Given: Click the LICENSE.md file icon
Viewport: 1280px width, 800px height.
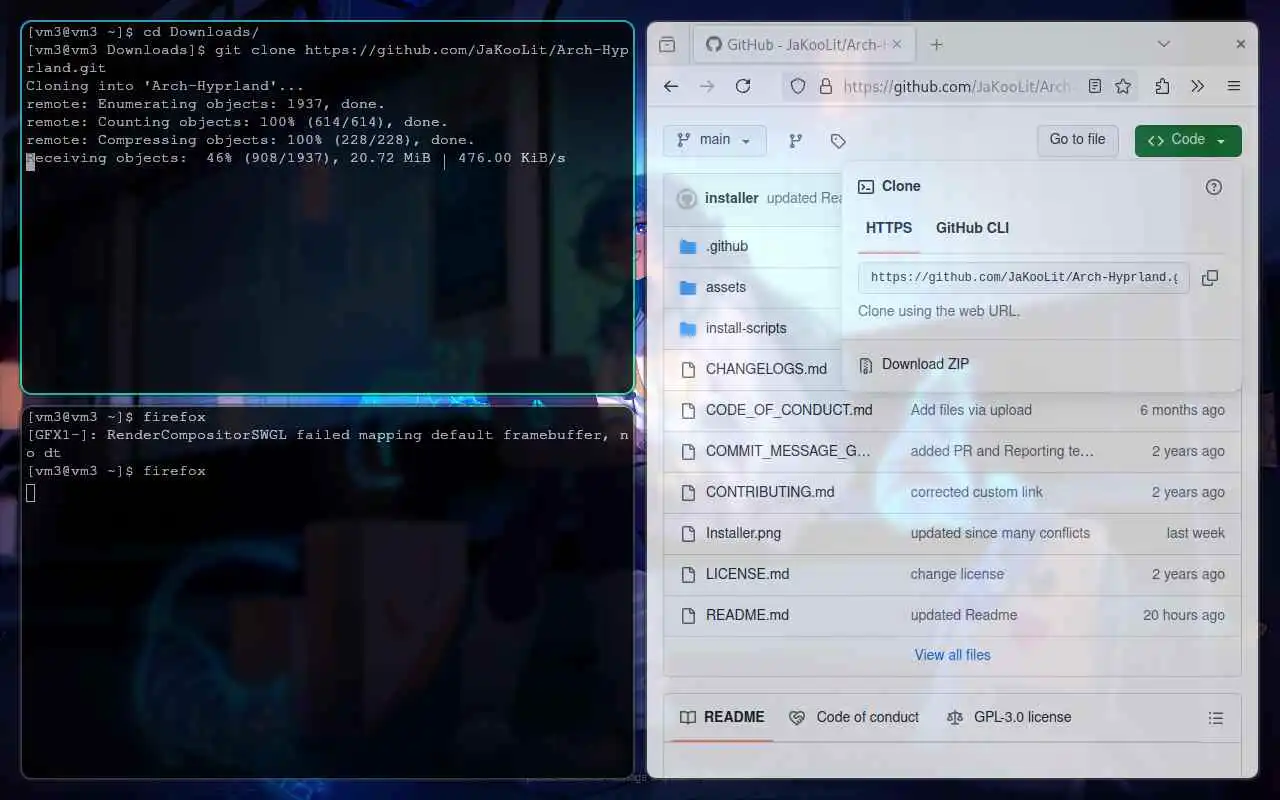Looking at the screenshot, I should point(688,574).
